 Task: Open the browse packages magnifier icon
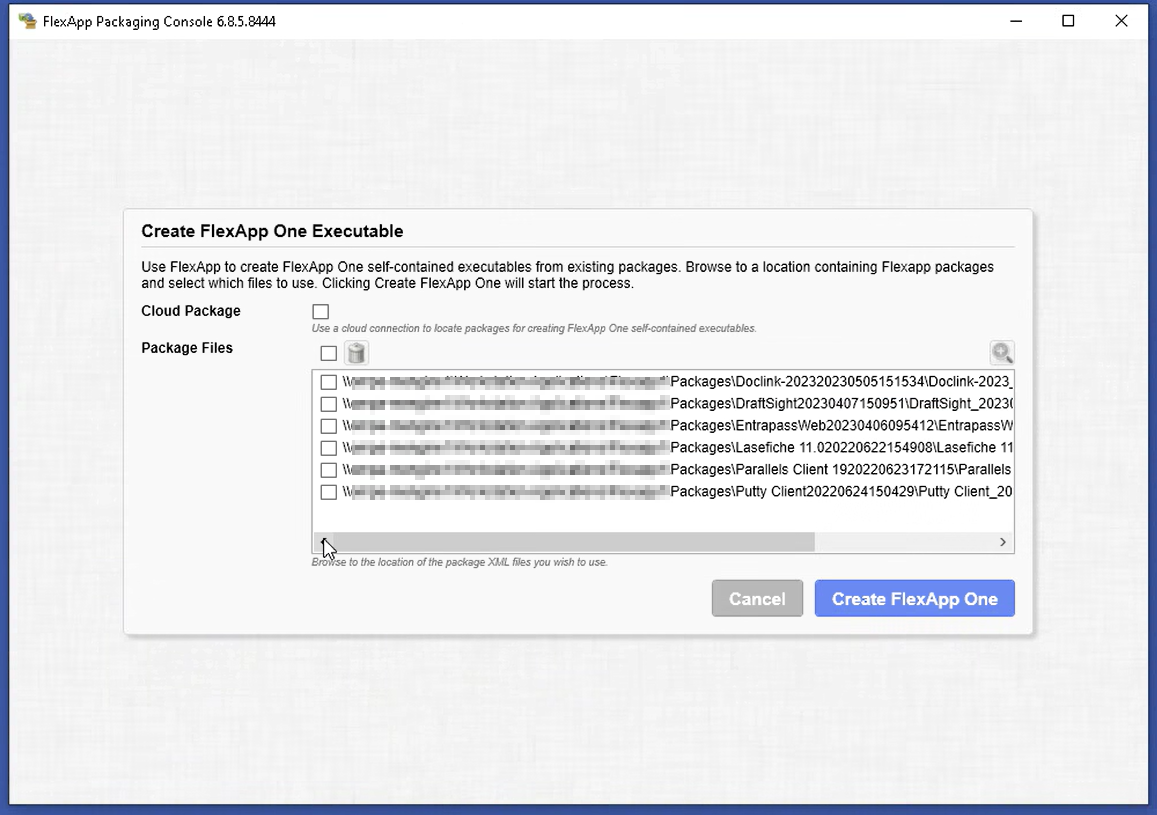click(1001, 353)
